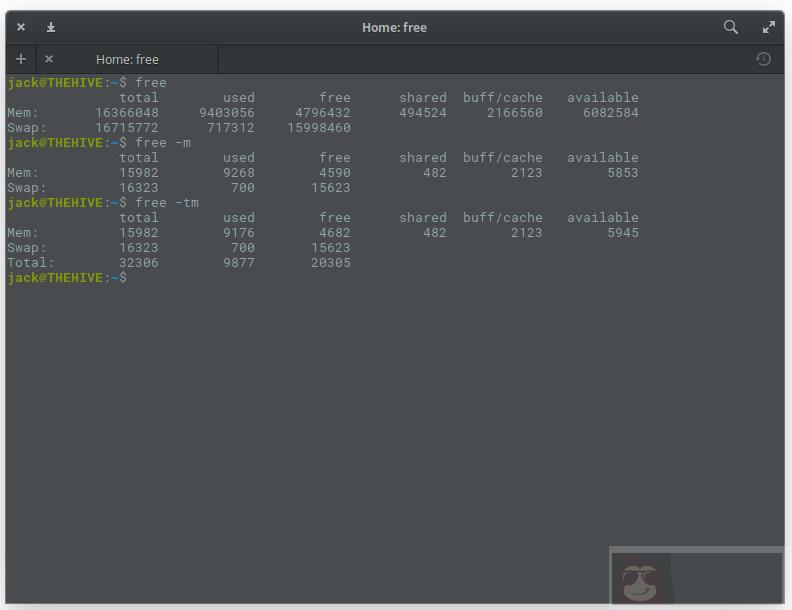Close the 'Home: free' tab
This screenshot has height=610, width=792.
pyautogui.click(x=49, y=59)
